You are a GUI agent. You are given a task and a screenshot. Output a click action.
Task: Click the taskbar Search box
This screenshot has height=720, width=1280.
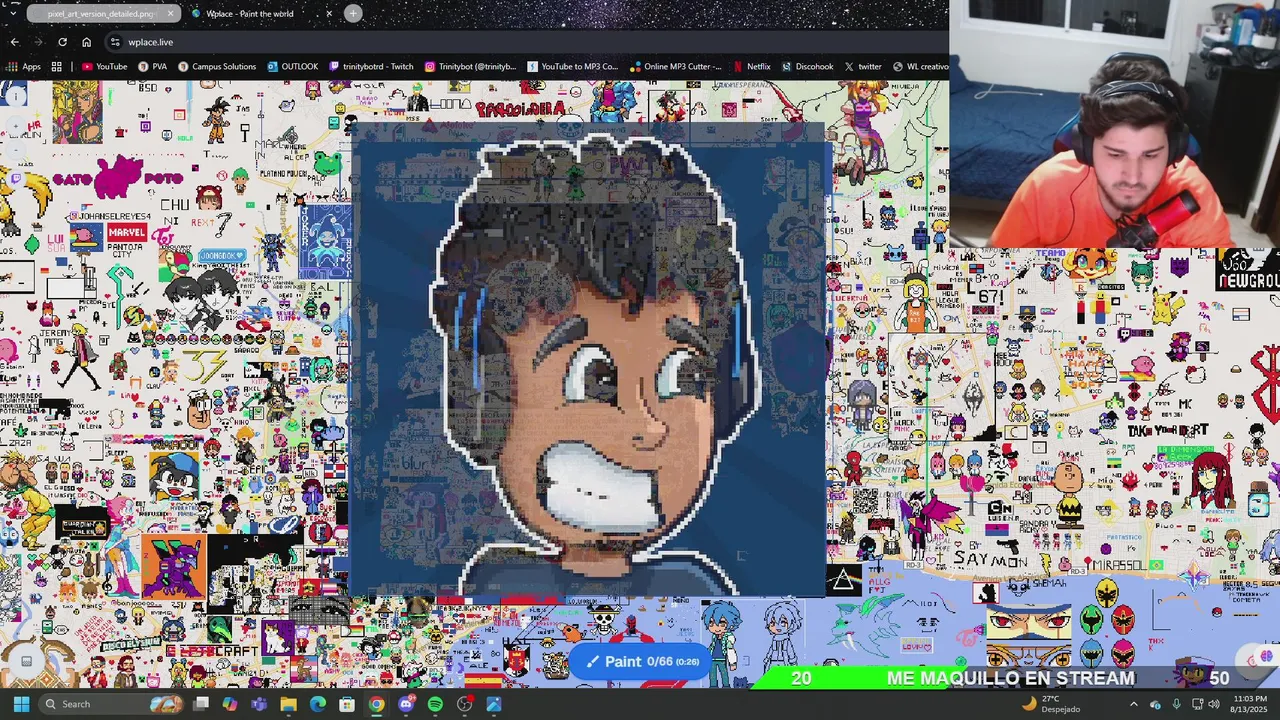(x=113, y=704)
